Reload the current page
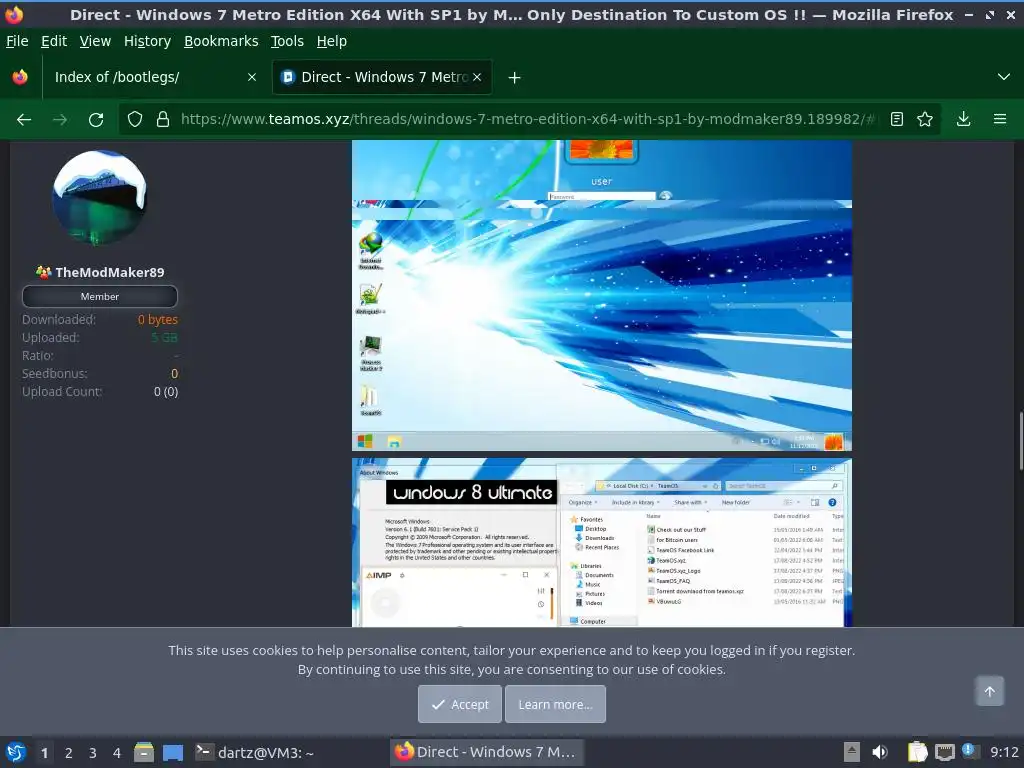The width and height of the screenshot is (1024, 768). click(96, 120)
